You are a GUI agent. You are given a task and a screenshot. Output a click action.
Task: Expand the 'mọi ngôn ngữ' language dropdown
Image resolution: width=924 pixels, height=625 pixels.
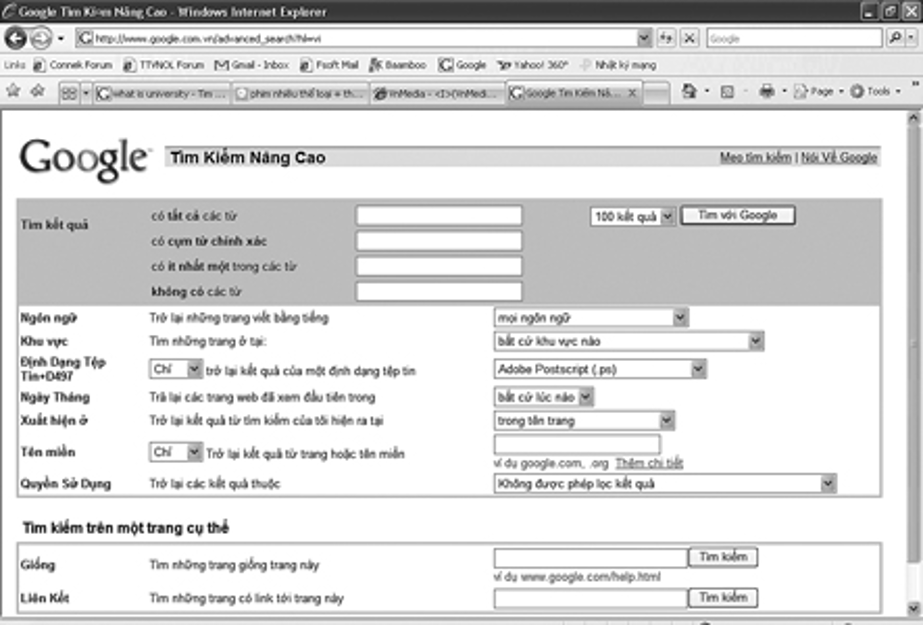point(680,318)
